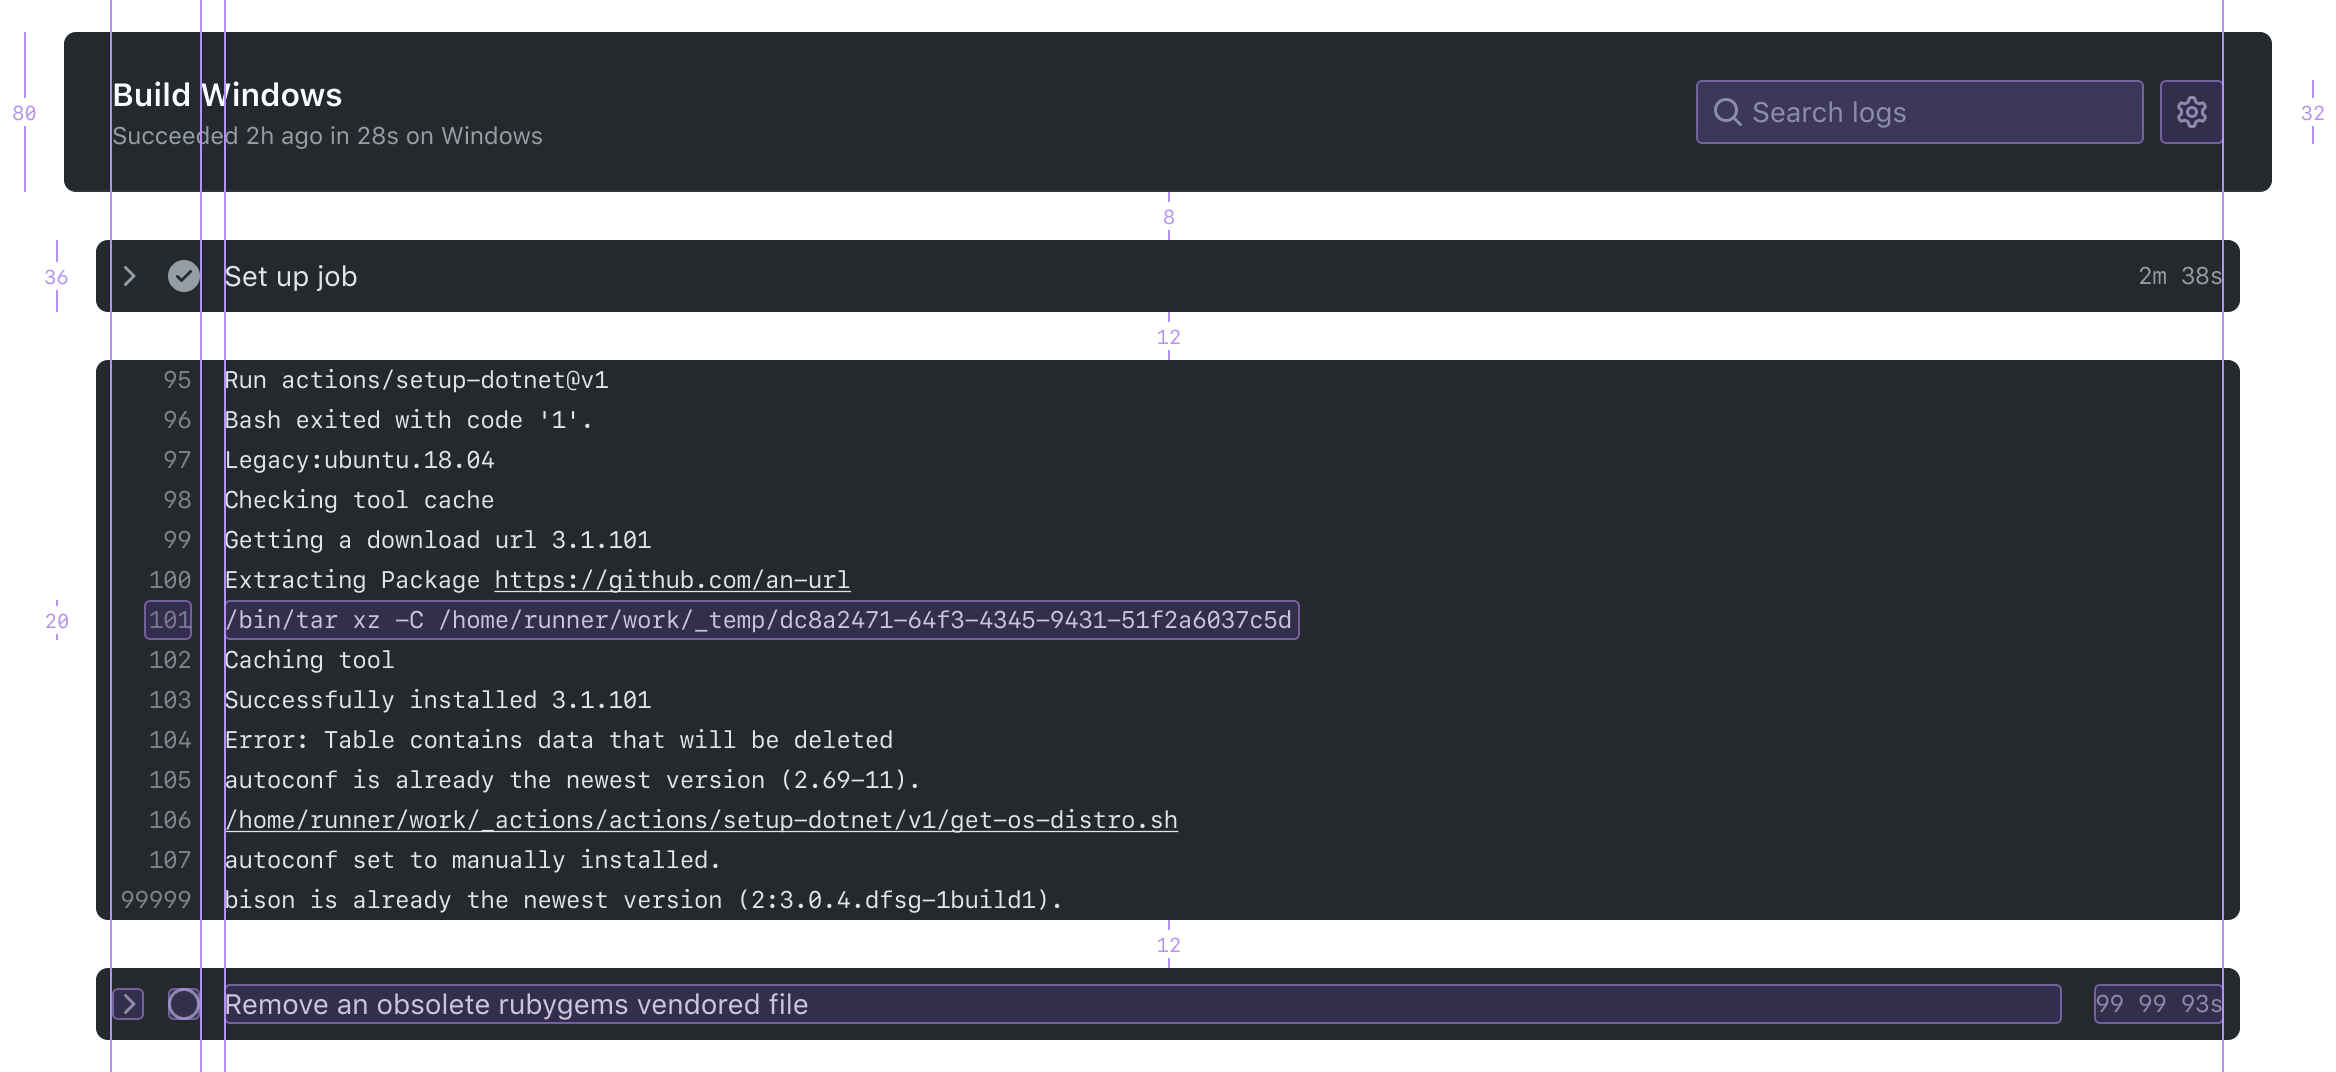The image size is (2336, 1072).
Task: Click the 2m 38s step duration
Action: tap(2179, 276)
